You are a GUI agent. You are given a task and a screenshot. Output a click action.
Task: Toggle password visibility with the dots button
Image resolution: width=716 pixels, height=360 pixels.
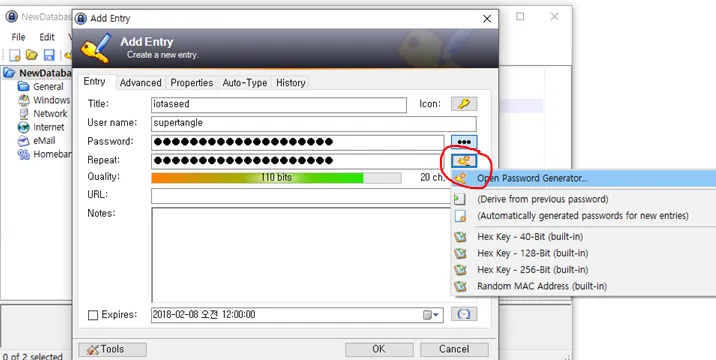click(464, 142)
